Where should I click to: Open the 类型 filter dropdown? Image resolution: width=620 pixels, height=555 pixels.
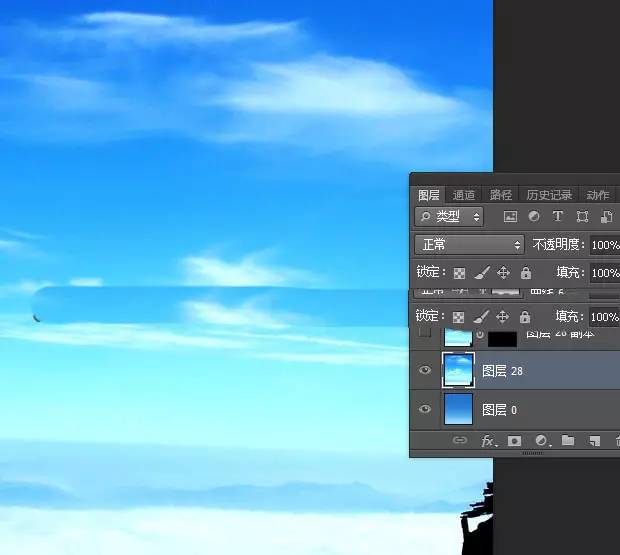[x=450, y=216]
